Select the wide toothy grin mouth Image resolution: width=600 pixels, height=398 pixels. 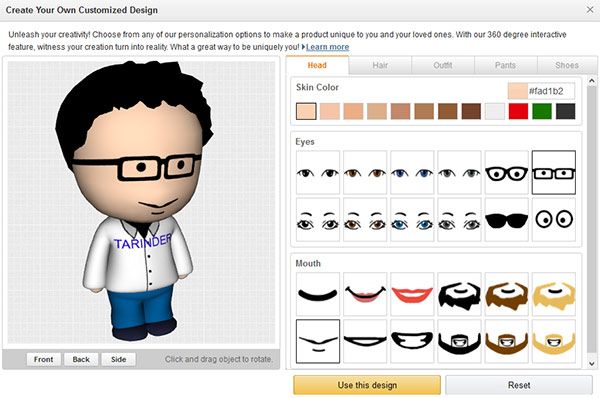click(x=412, y=341)
